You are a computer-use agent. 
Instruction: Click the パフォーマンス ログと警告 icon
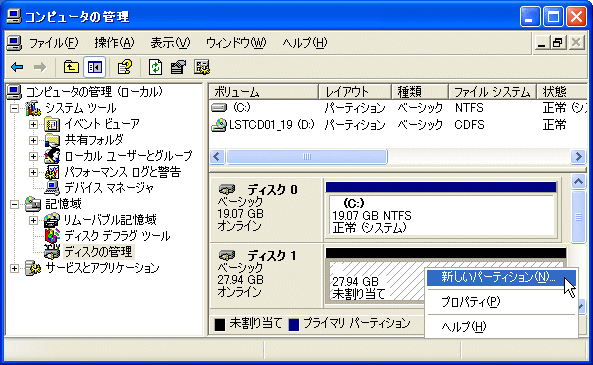click(x=52, y=172)
